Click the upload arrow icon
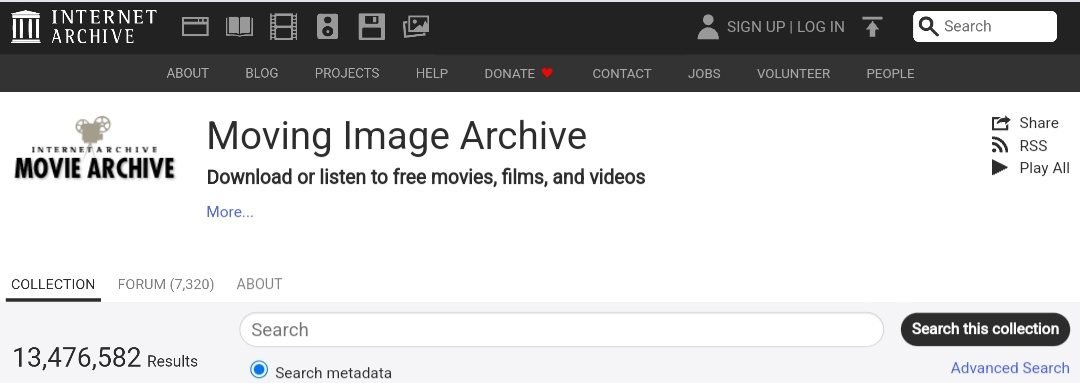This screenshot has width=1080, height=383. tap(872, 27)
